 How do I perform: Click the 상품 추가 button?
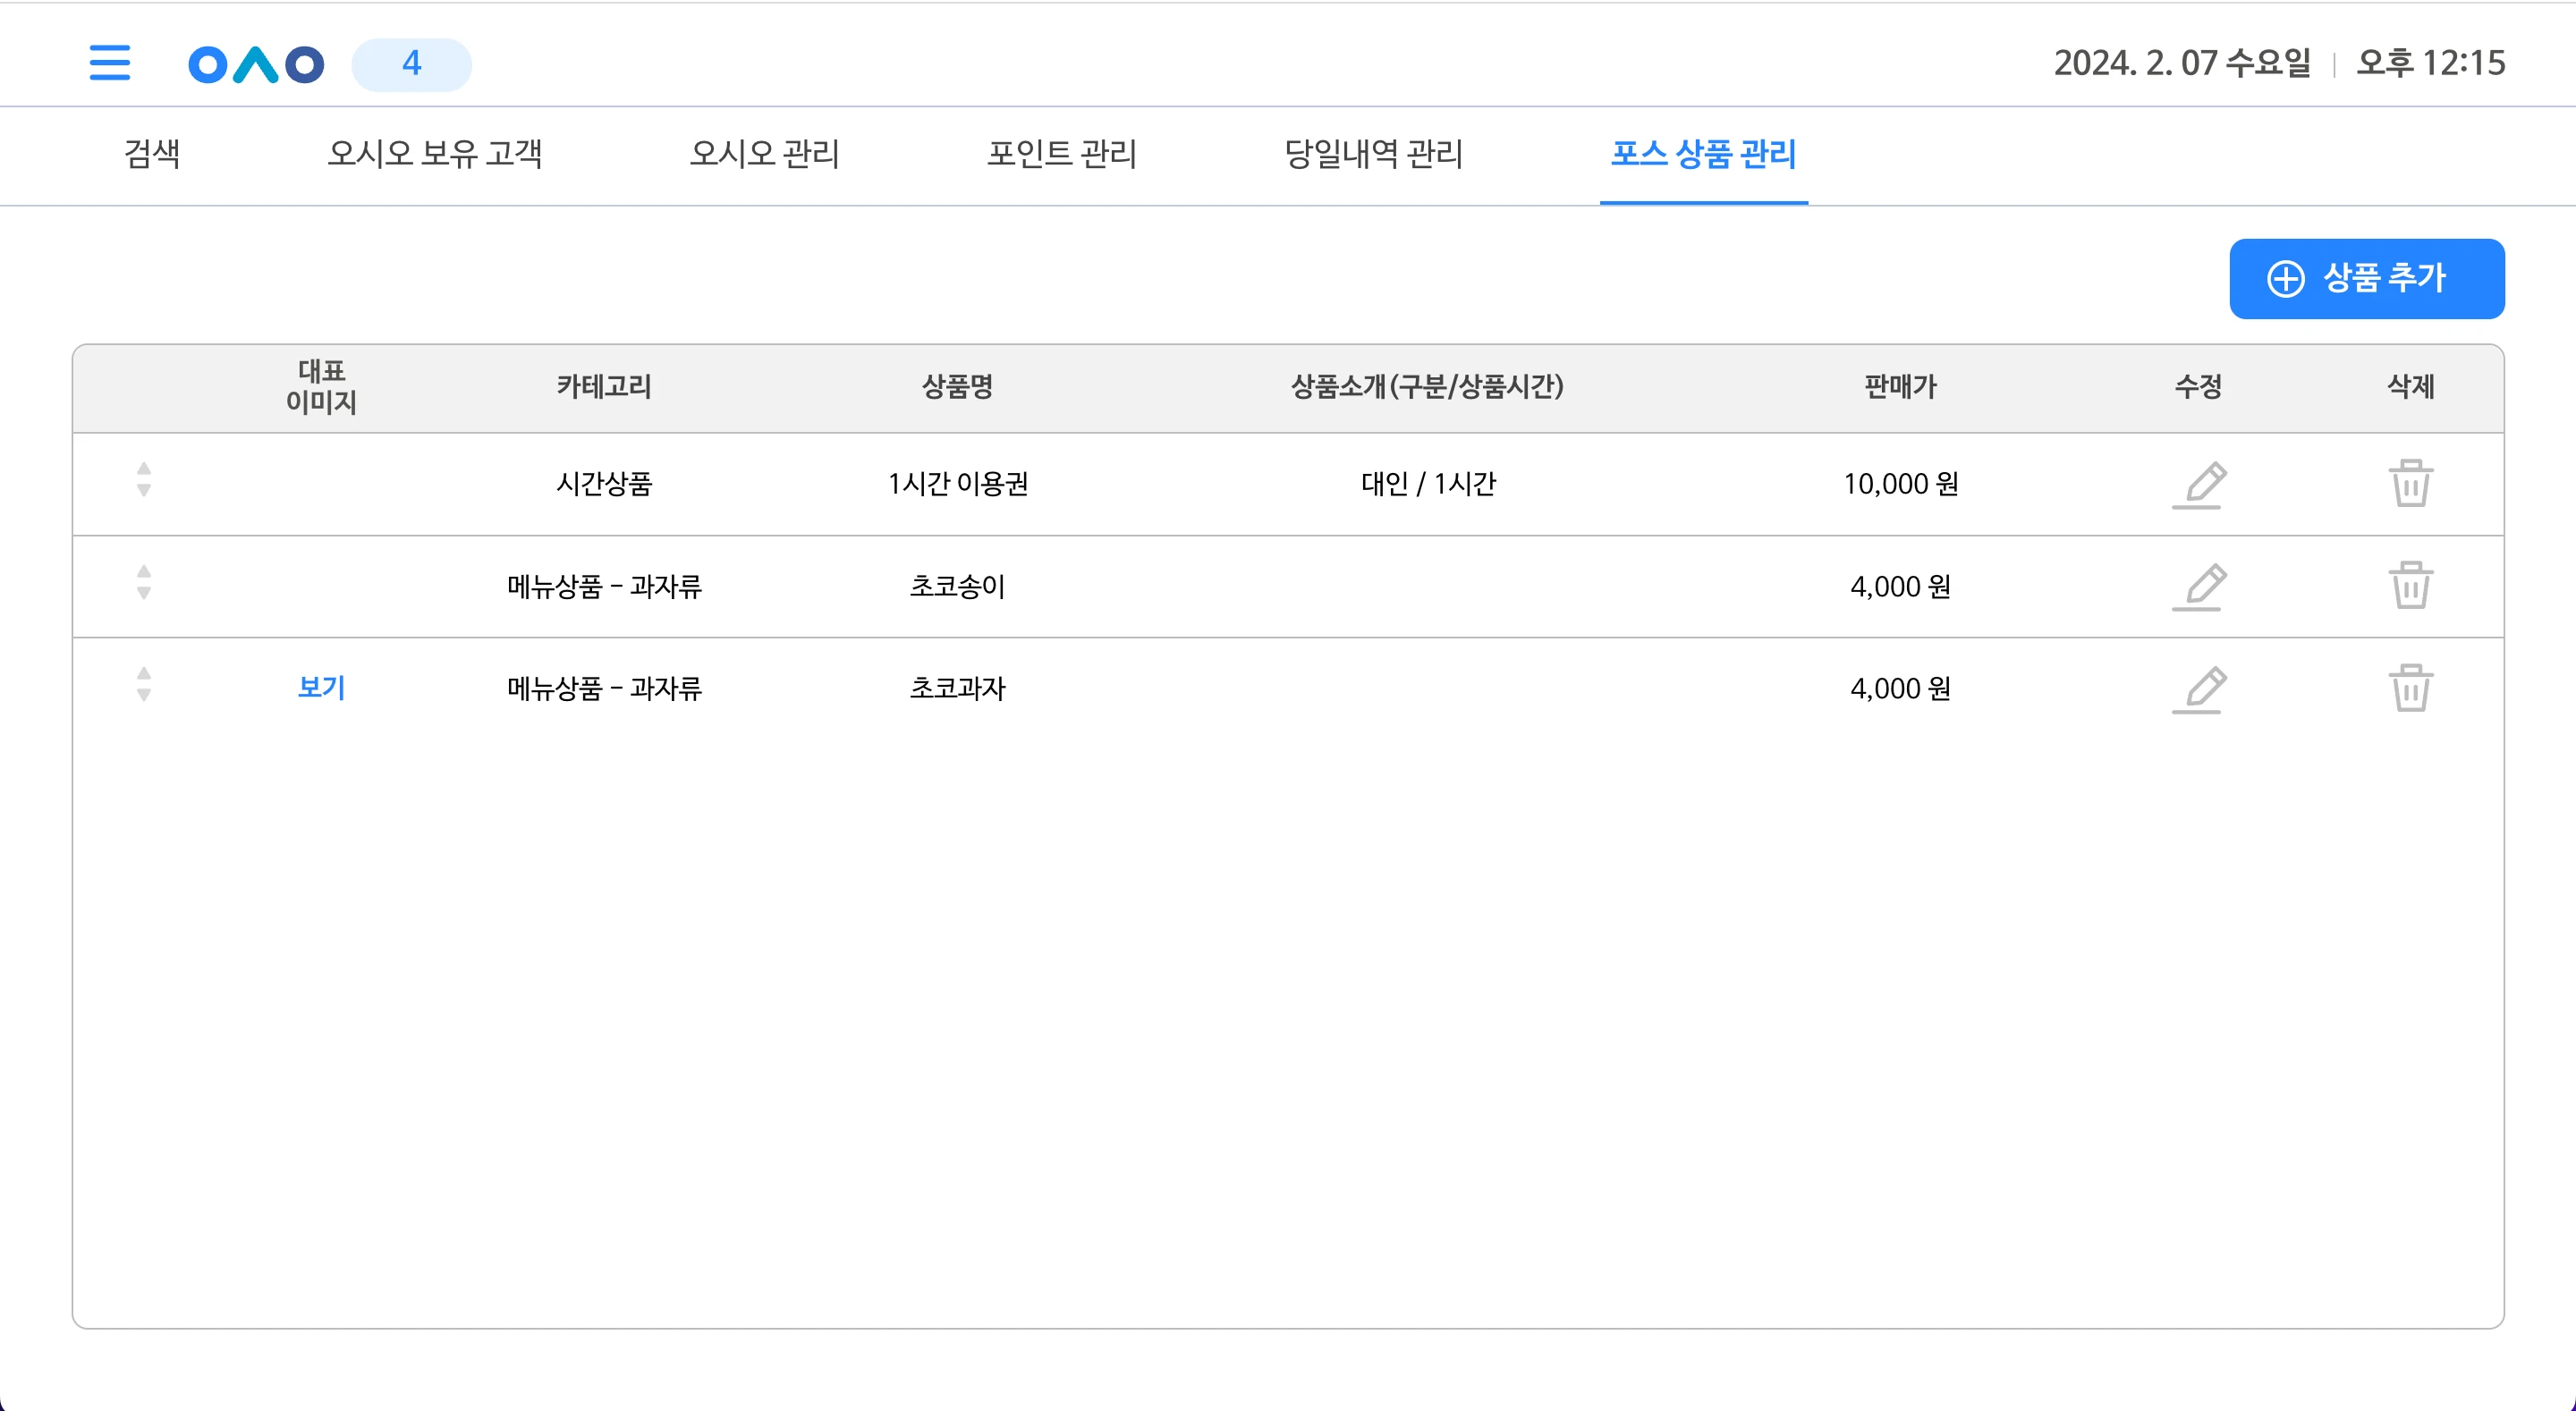2366,279
